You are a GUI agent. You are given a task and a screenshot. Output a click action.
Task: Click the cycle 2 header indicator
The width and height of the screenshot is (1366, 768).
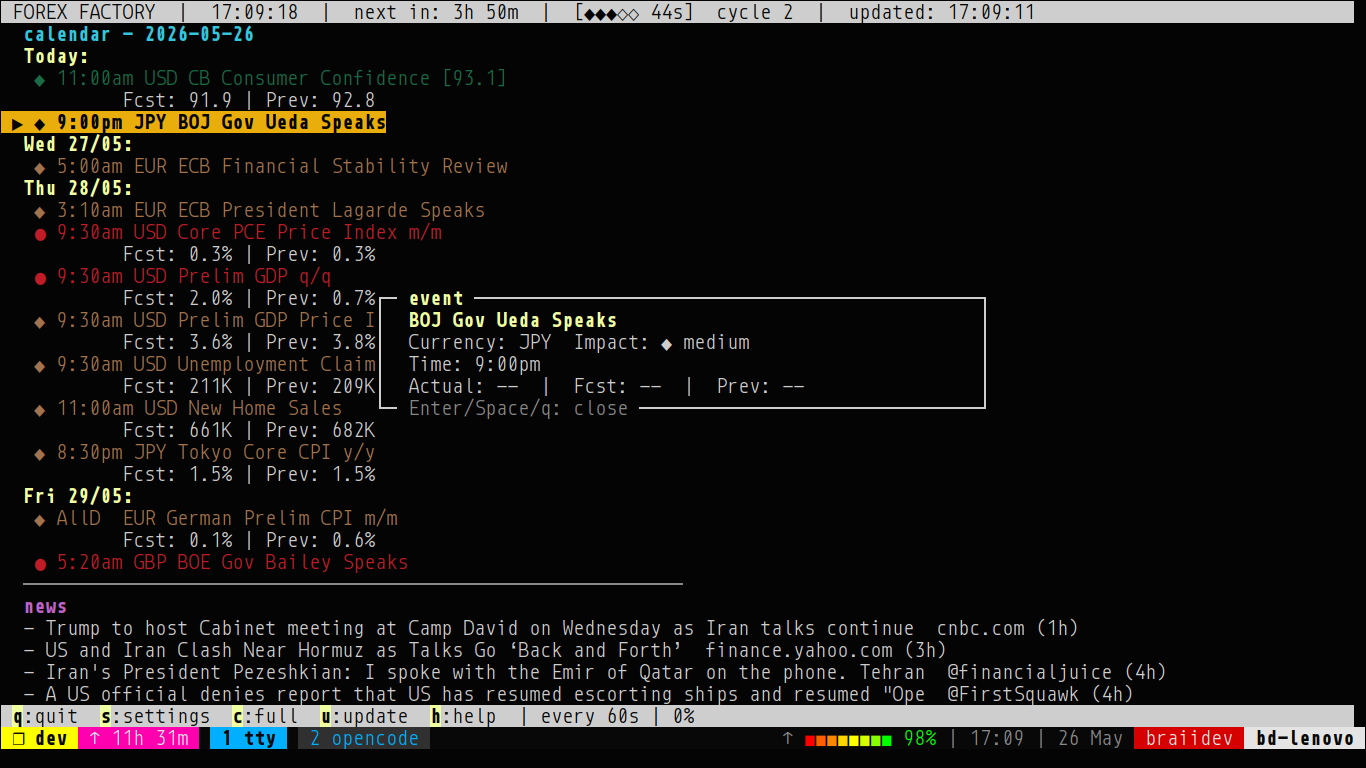755,12
